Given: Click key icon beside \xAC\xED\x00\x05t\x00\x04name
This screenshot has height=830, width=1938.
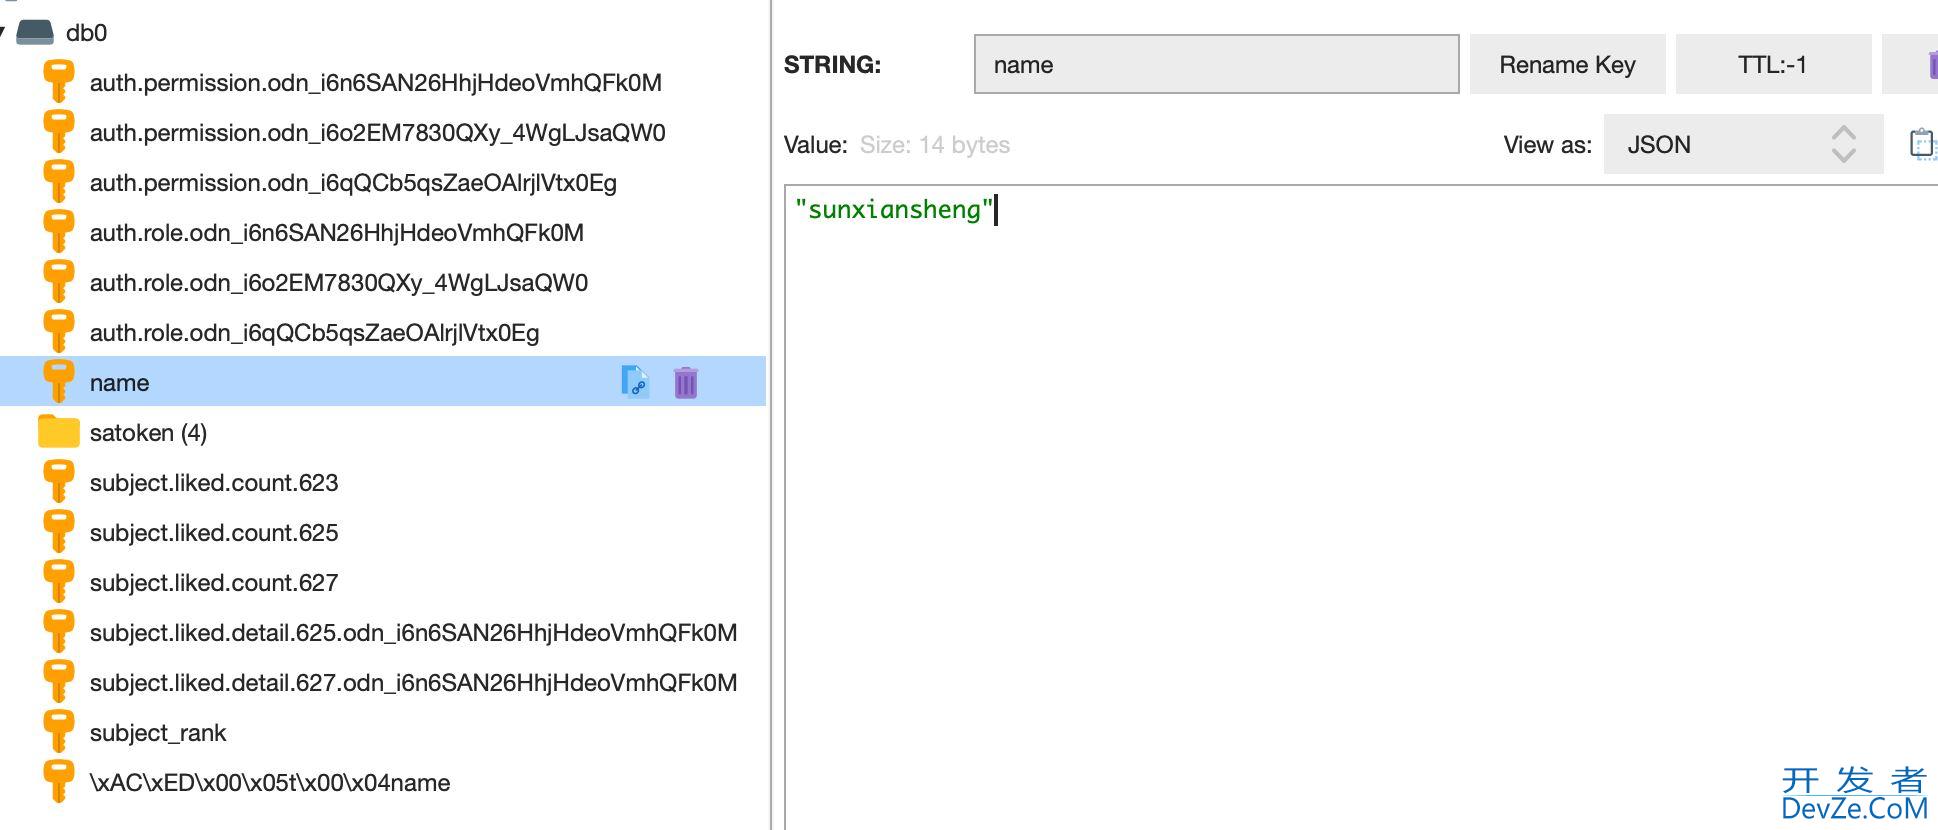Looking at the screenshot, I should pyautogui.click(x=58, y=782).
